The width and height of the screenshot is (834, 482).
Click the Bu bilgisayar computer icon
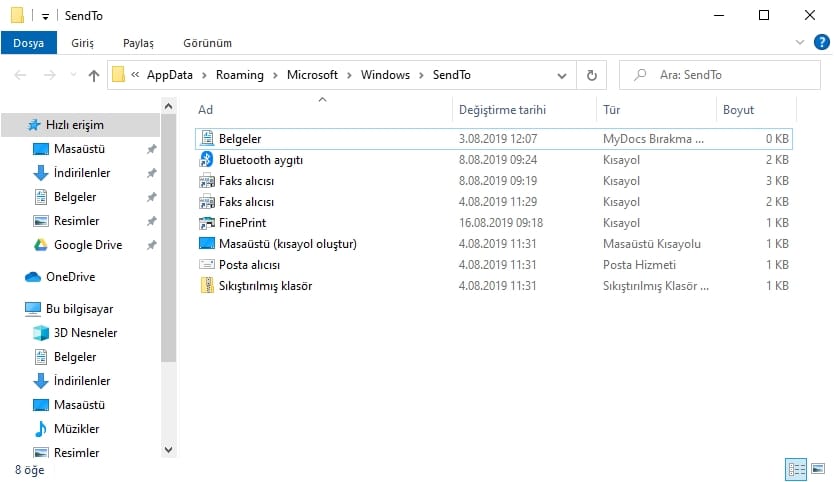pos(33,309)
